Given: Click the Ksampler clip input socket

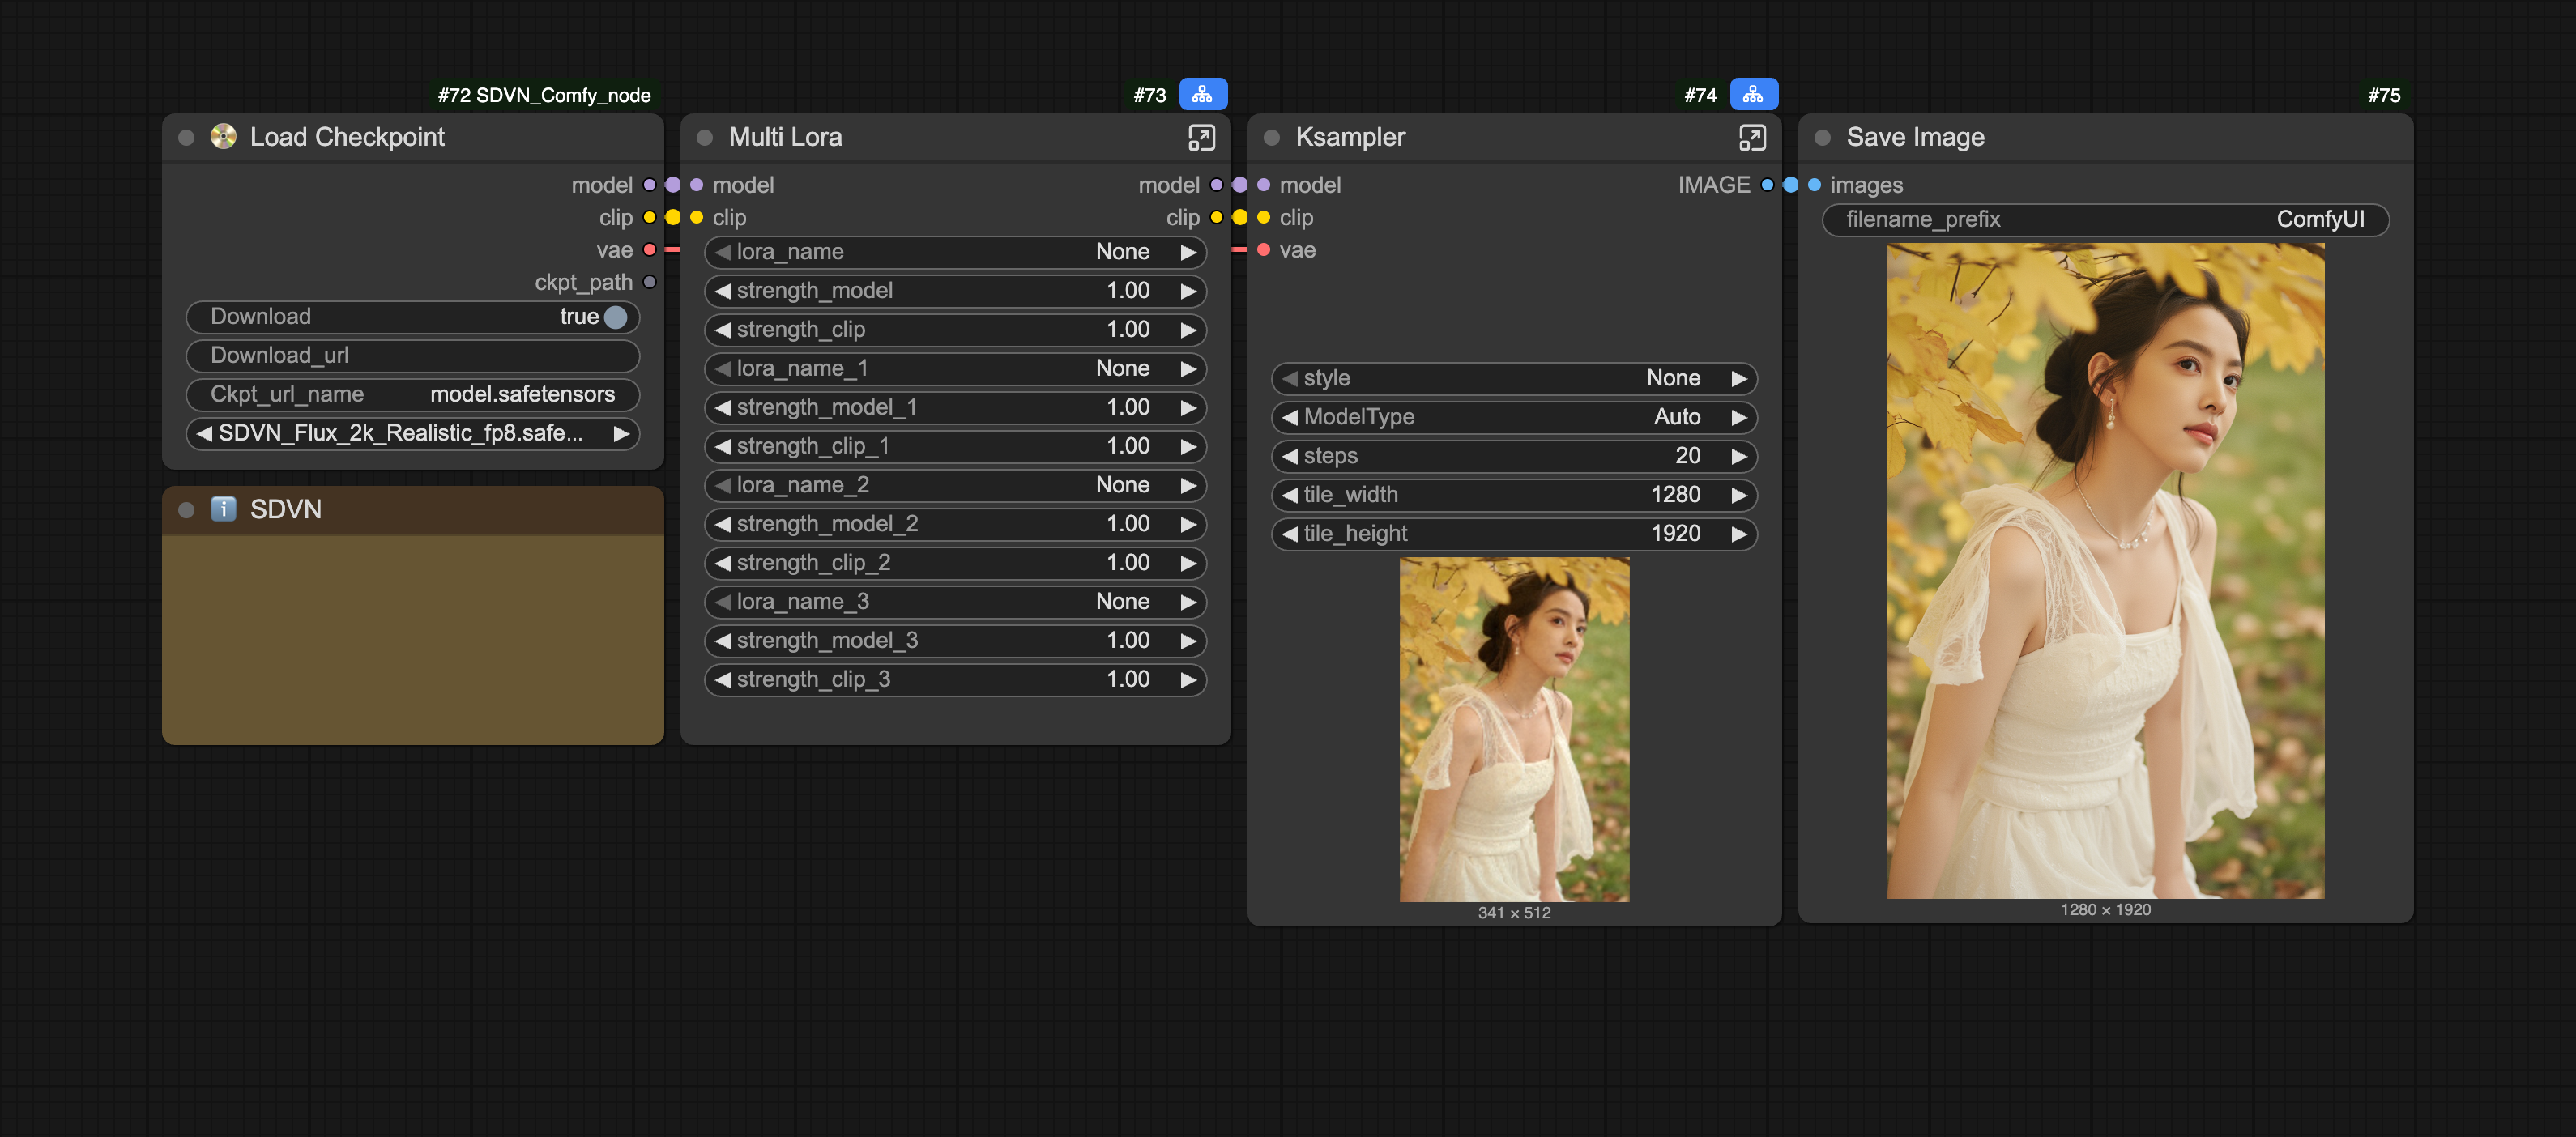Looking at the screenshot, I should pos(1264,217).
